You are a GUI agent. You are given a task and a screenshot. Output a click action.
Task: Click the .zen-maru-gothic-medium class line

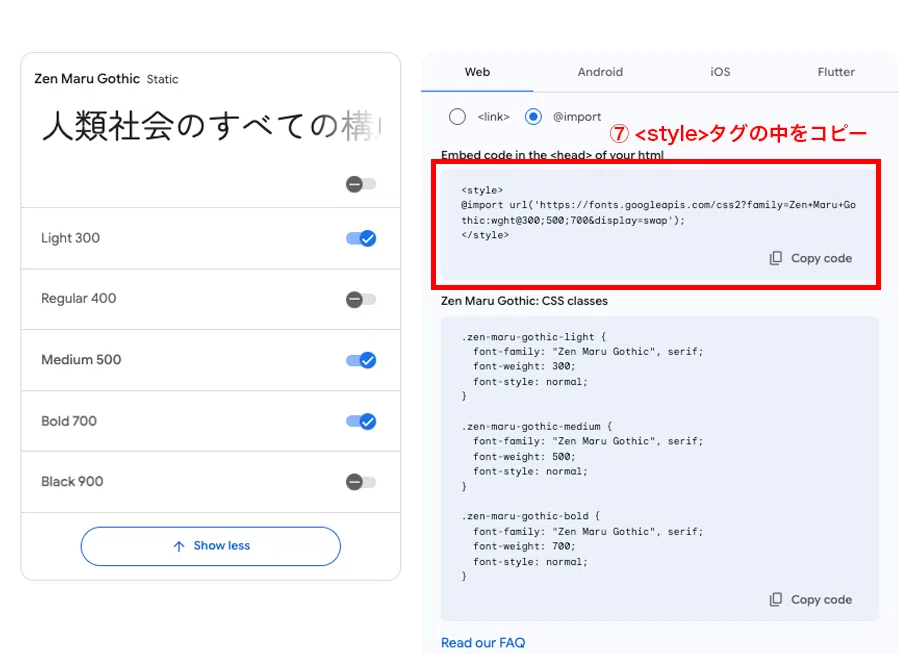tap(536, 427)
